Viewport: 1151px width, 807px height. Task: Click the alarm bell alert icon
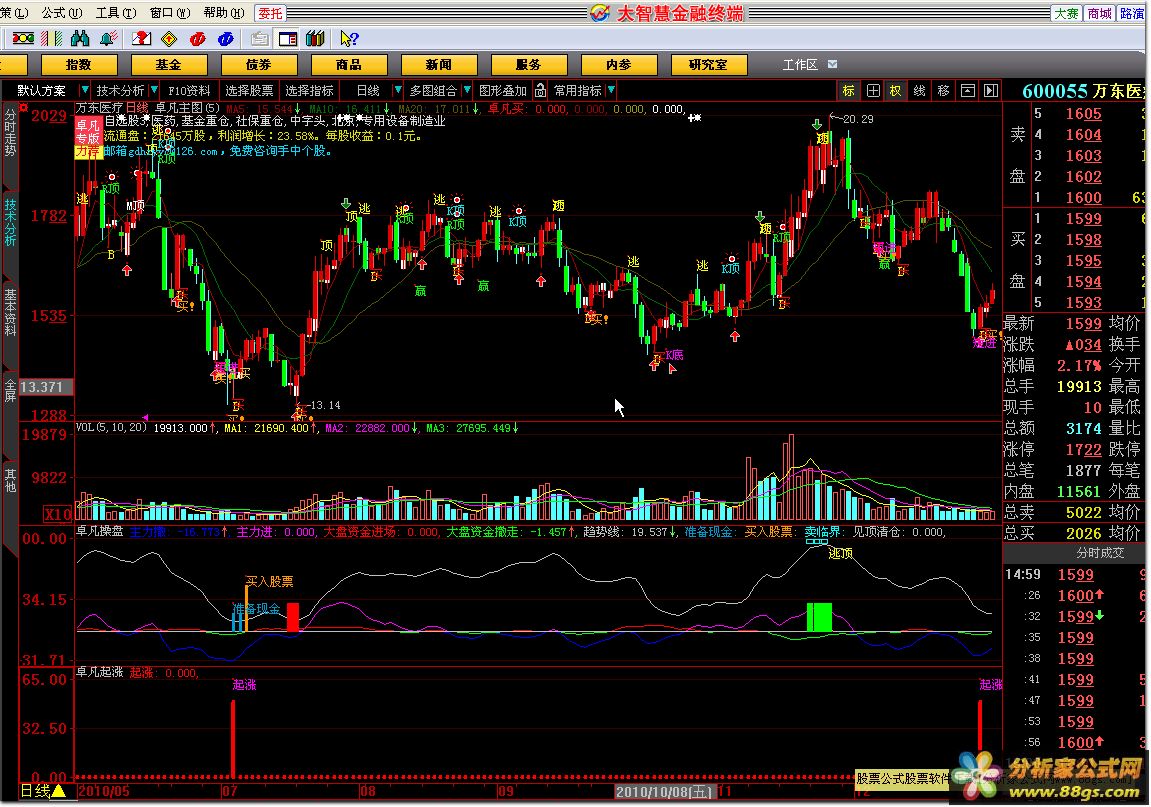coord(109,38)
